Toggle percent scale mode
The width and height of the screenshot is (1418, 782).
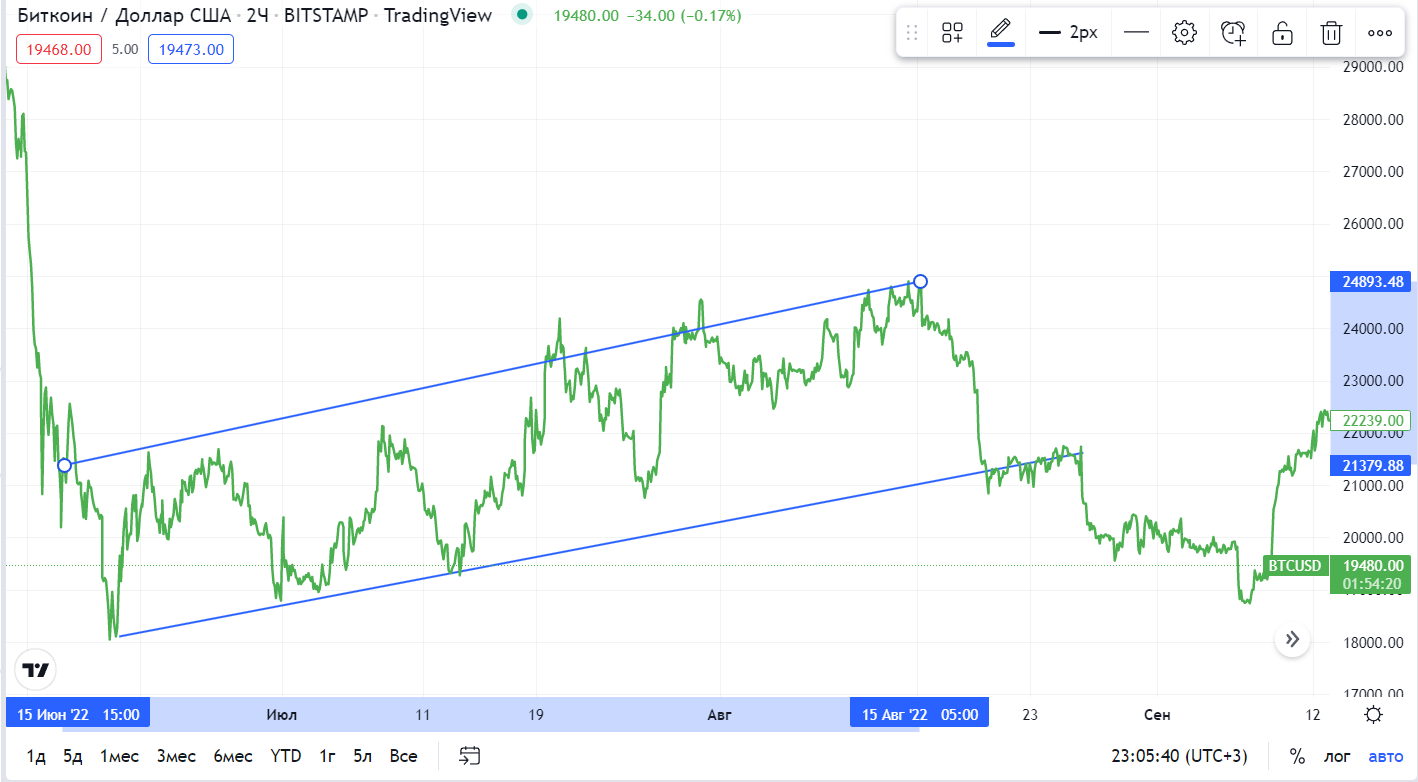click(x=1297, y=756)
